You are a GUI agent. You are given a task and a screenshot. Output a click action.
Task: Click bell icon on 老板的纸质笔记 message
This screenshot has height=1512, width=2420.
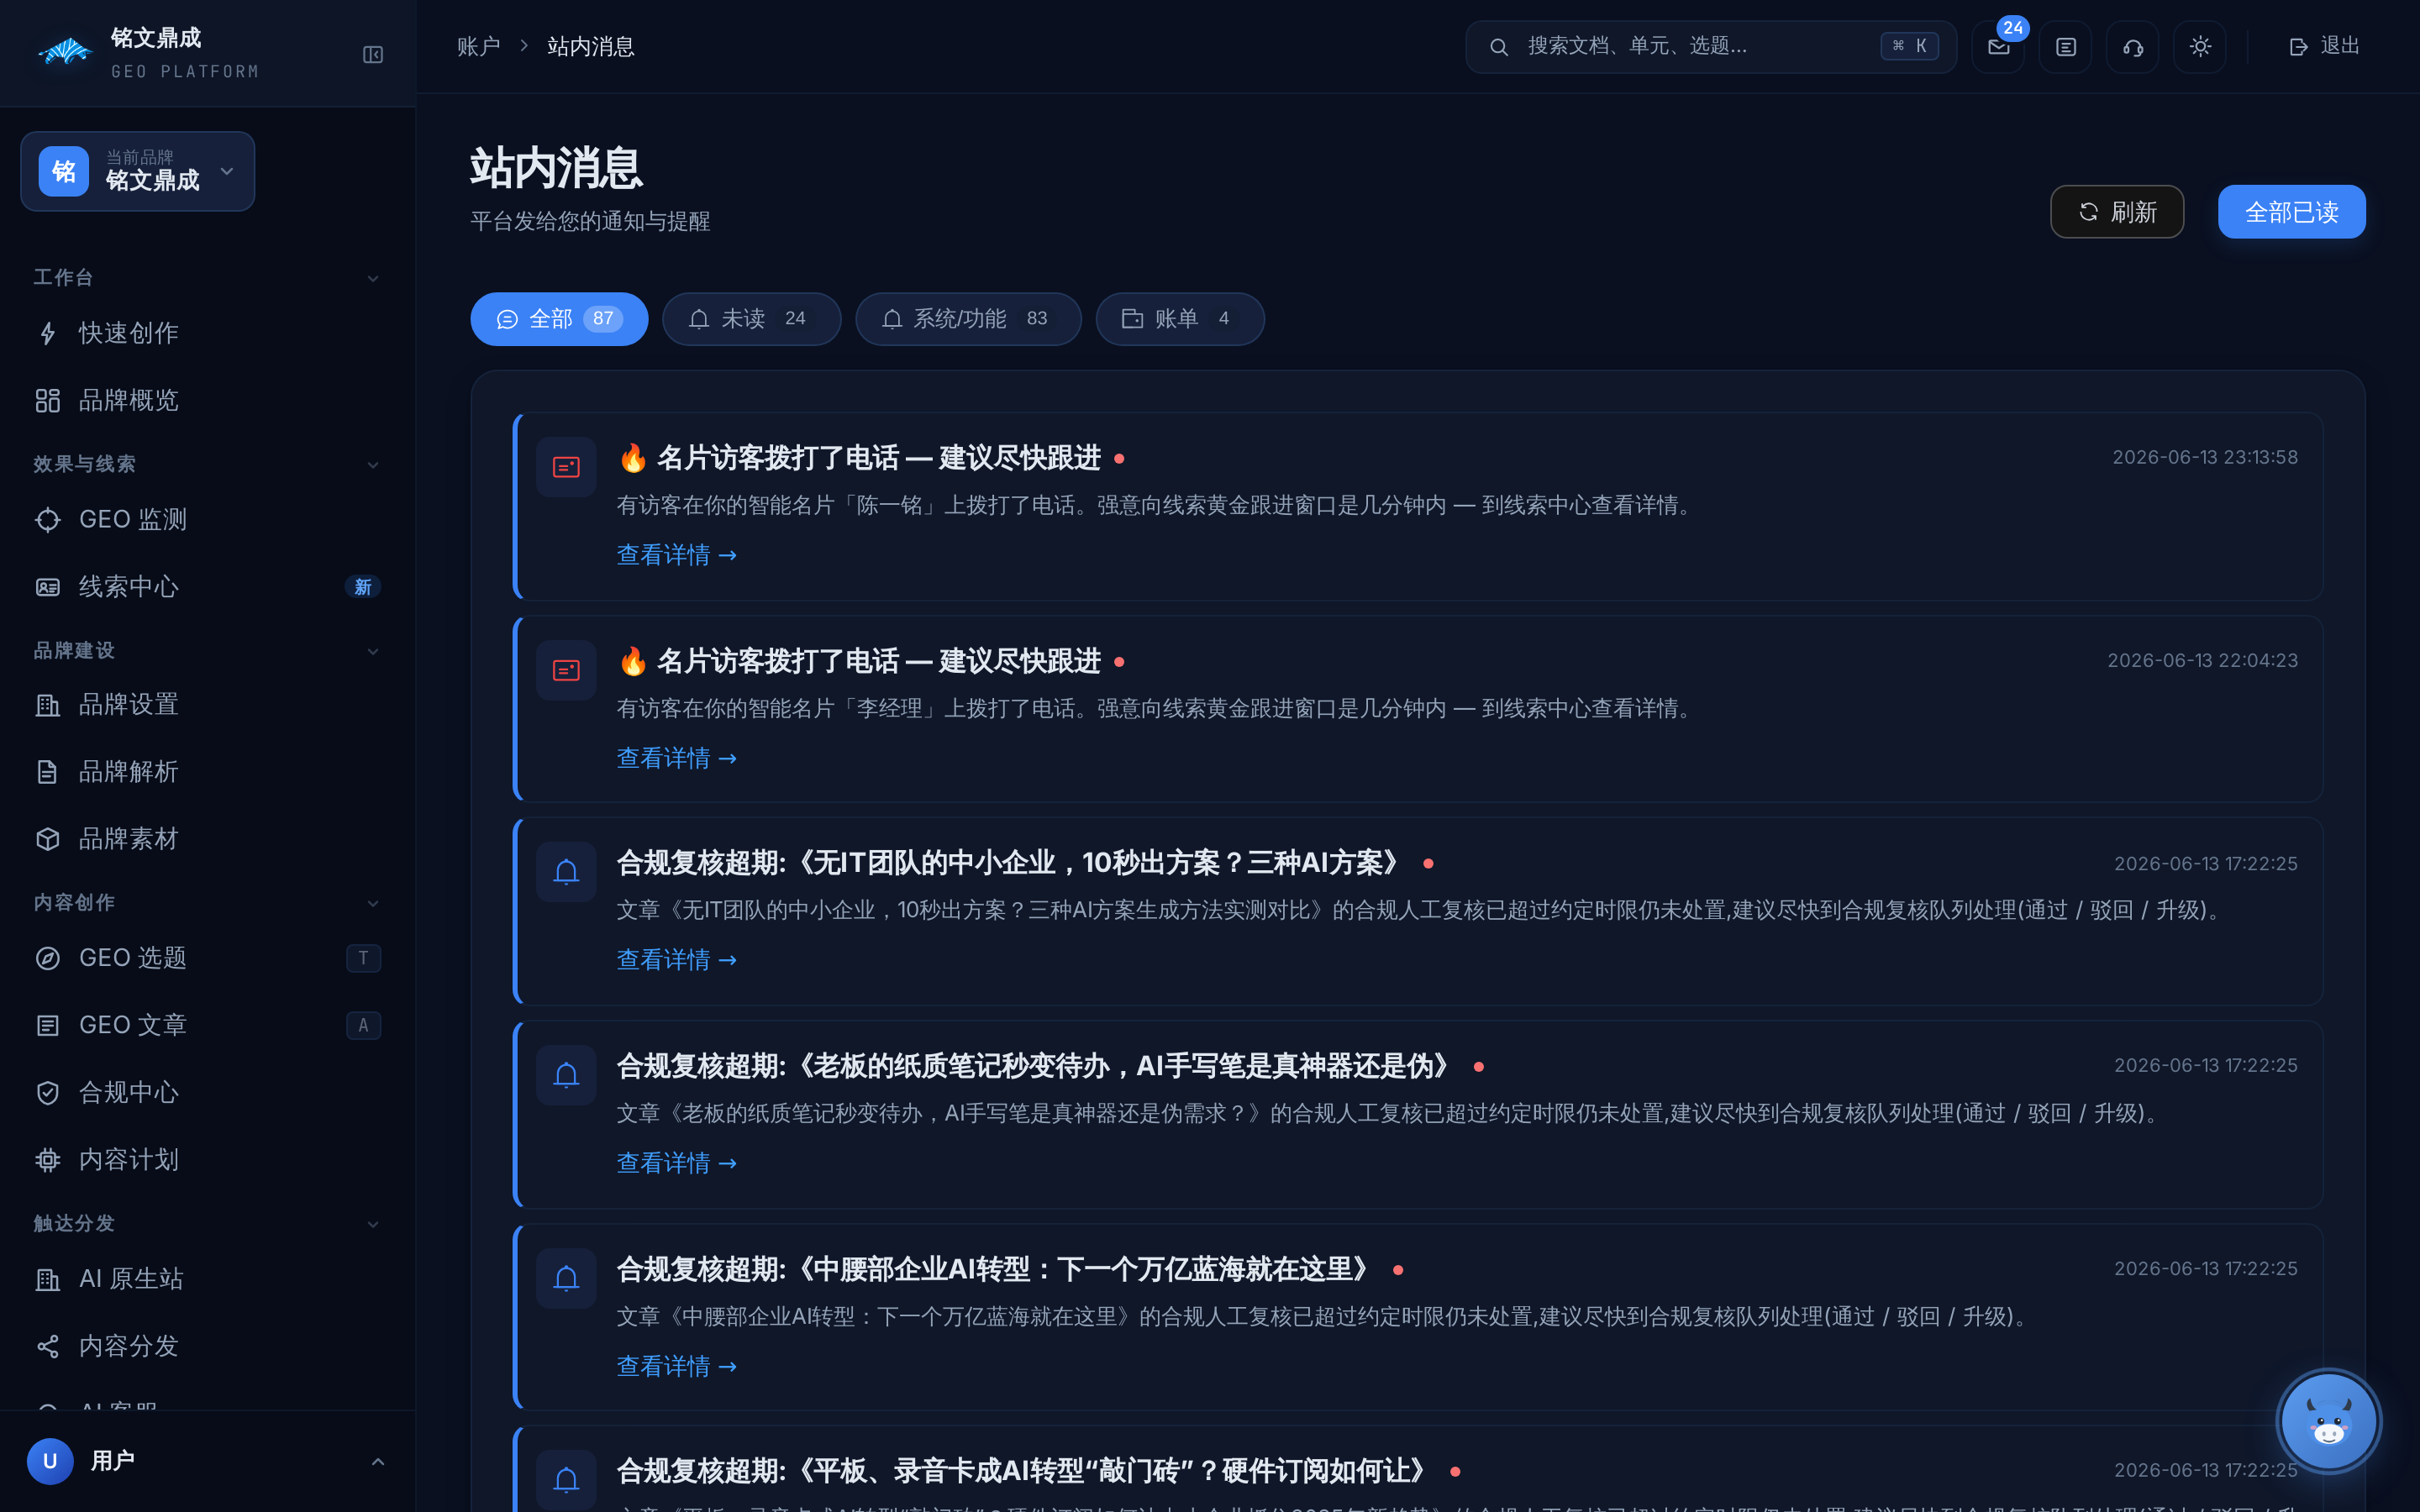pos(566,1075)
